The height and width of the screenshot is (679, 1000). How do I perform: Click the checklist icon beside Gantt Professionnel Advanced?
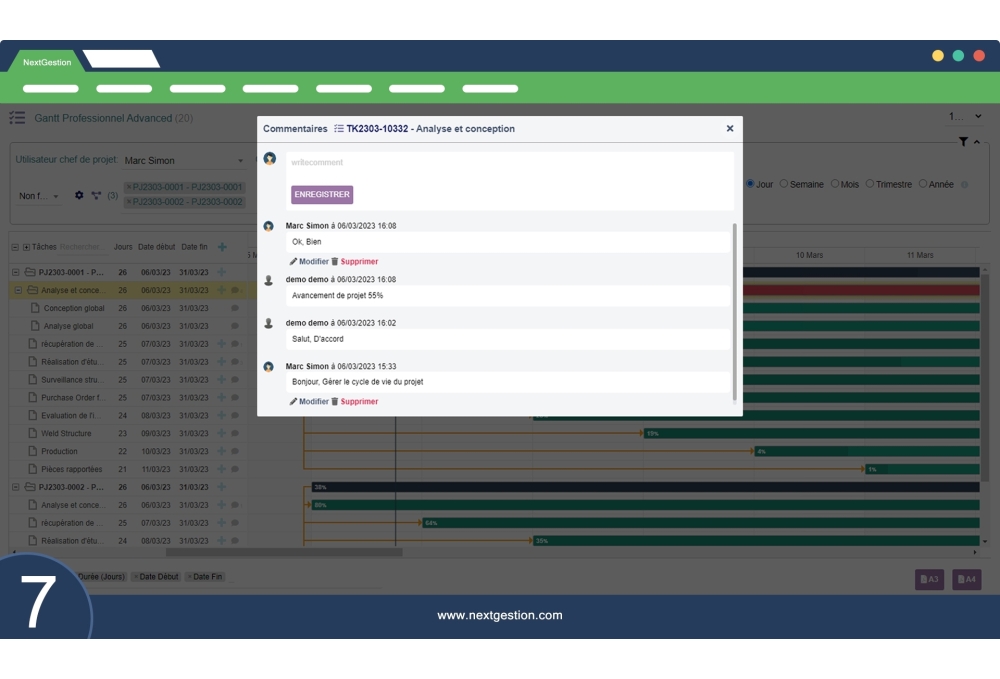click(16, 117)
